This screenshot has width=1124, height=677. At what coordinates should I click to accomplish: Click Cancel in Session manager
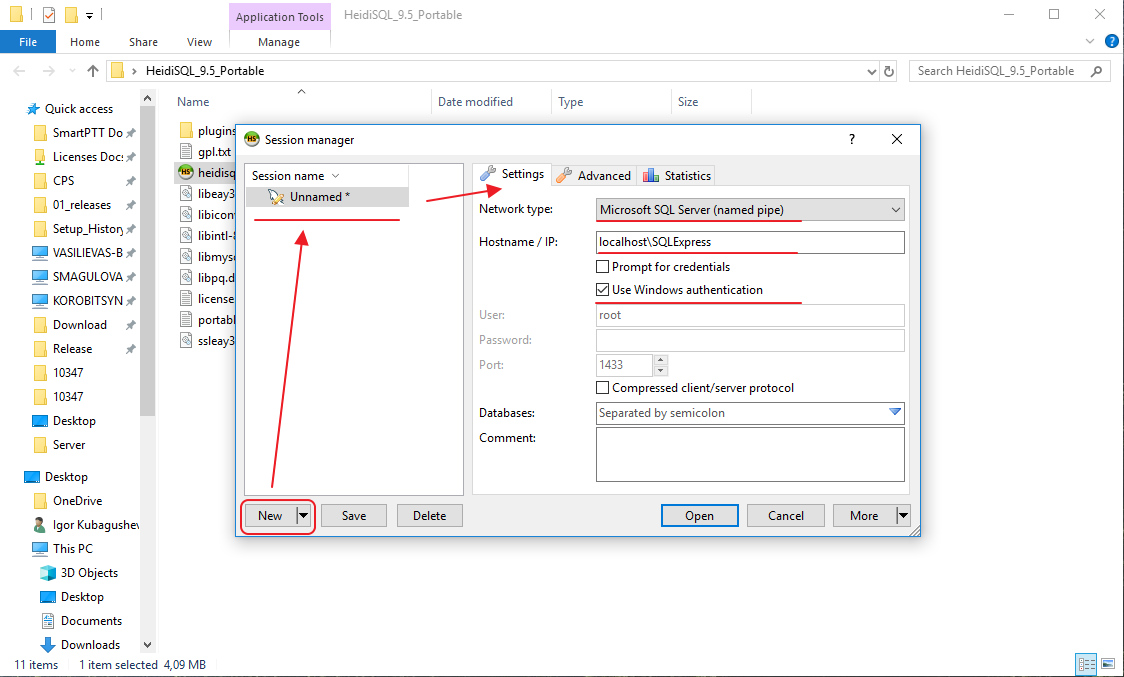(786, 516)
